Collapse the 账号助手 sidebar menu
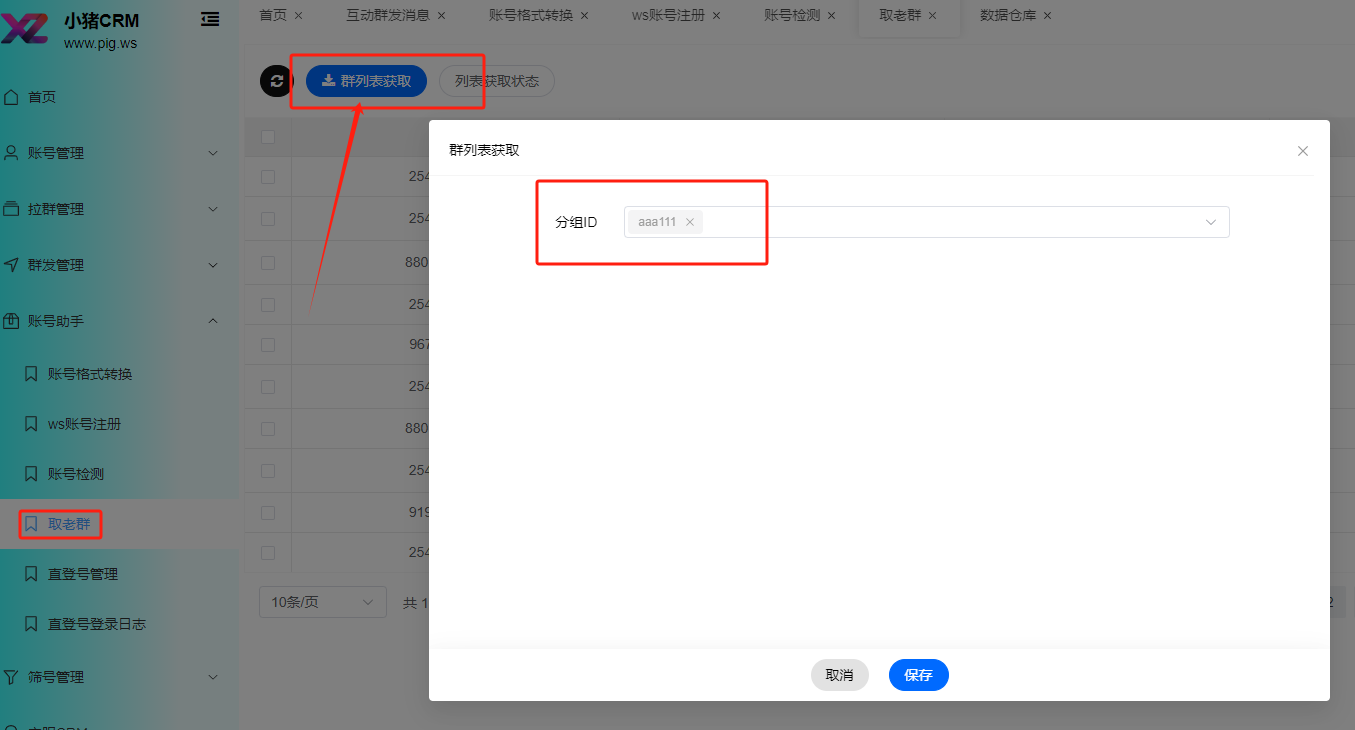The image size is (1355, 730). pos(213,321)
